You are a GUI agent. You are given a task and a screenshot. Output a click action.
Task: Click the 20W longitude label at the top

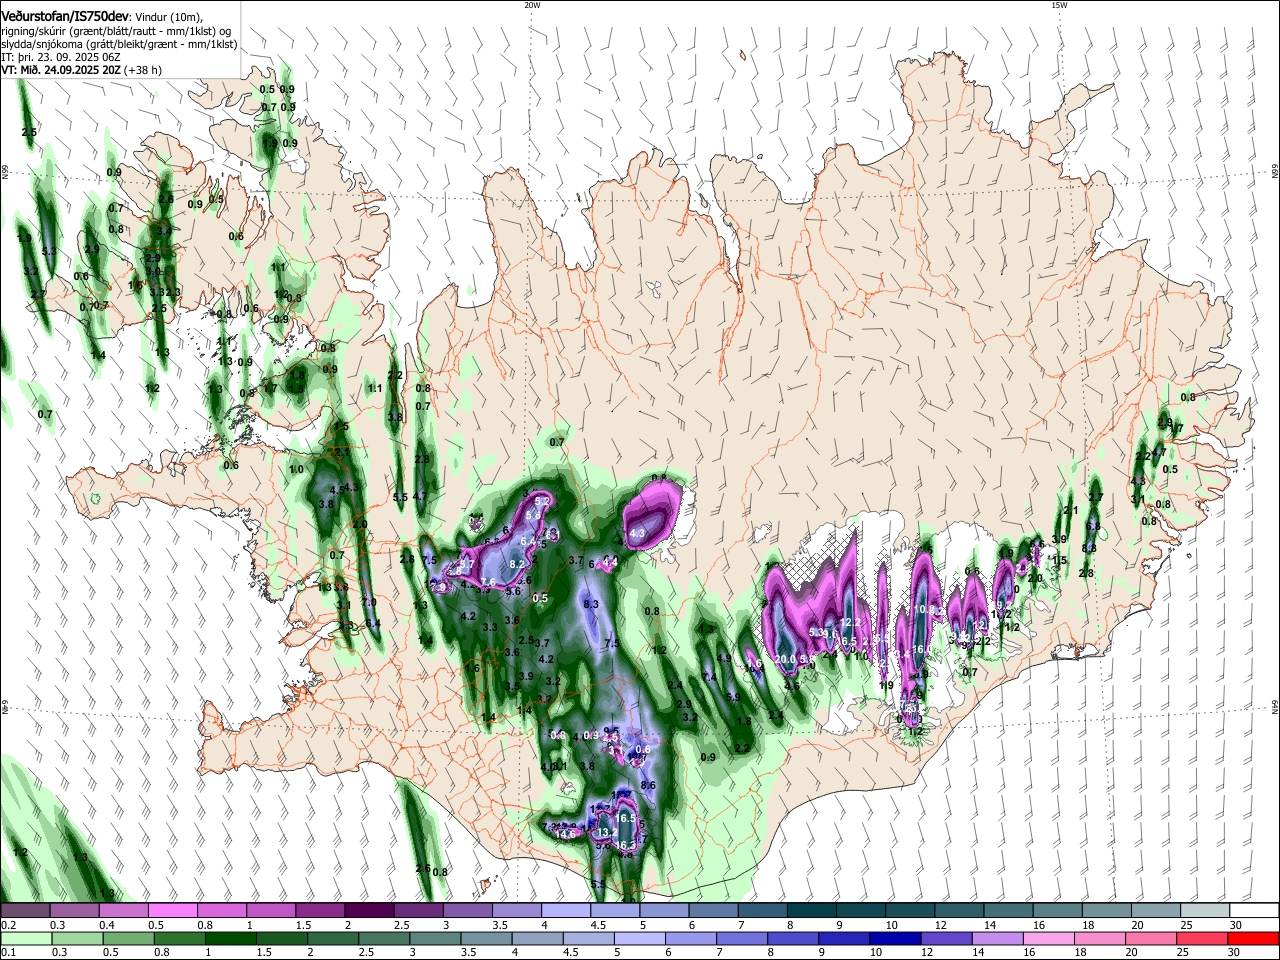532,5
